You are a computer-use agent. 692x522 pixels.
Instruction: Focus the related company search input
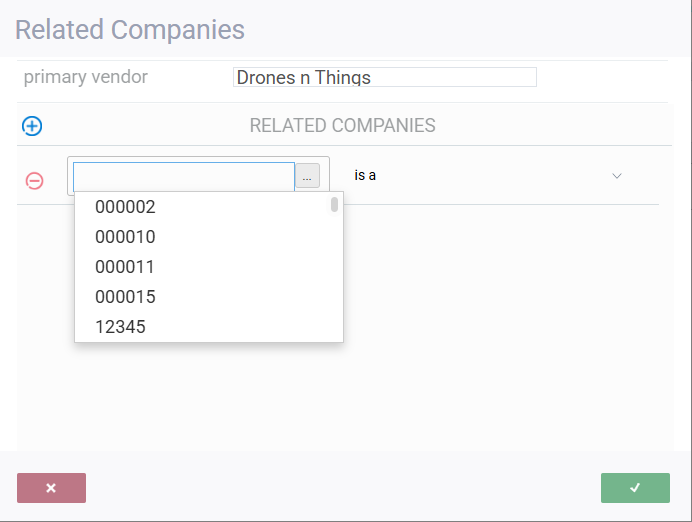[184, 176]
